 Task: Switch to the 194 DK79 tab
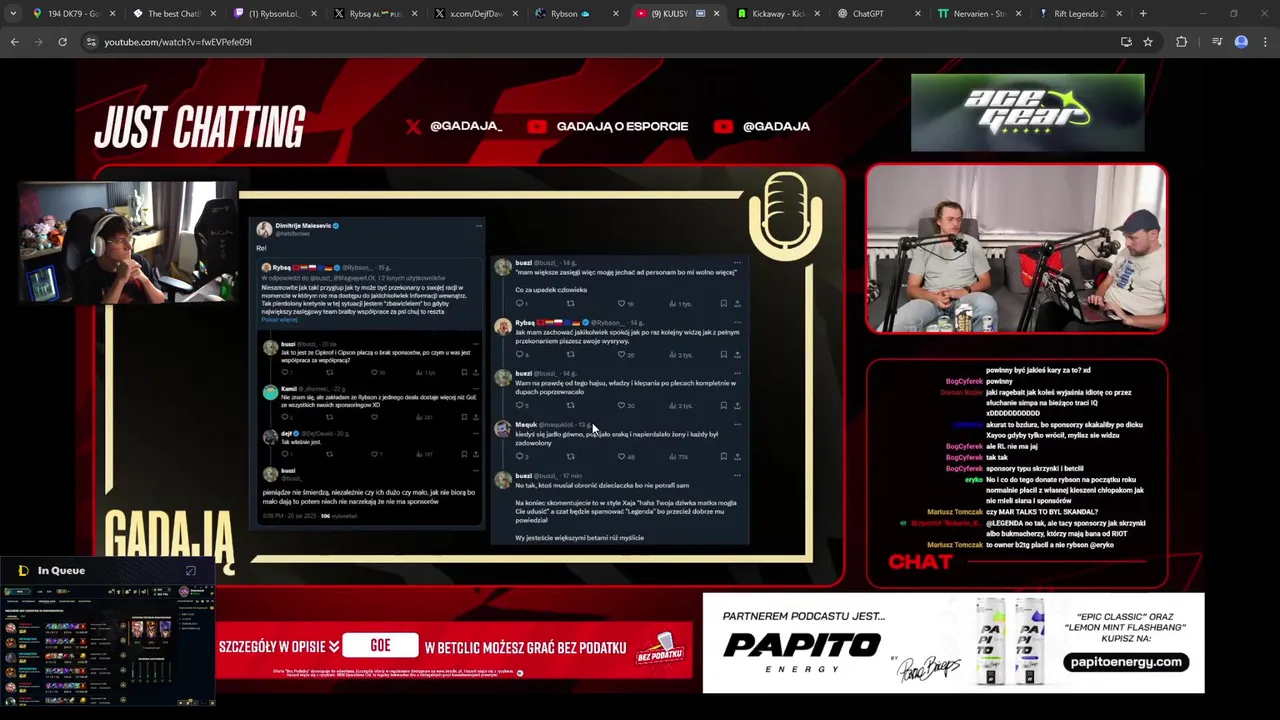[x=75, y=14]
